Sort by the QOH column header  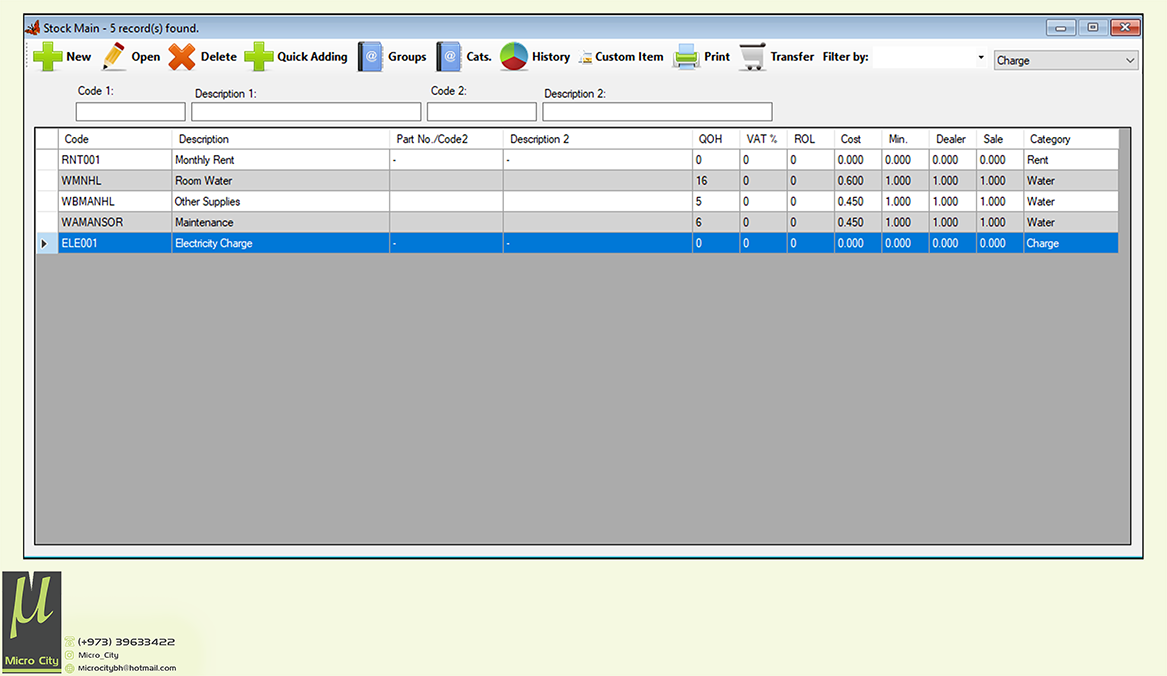(x=716, y=139)
